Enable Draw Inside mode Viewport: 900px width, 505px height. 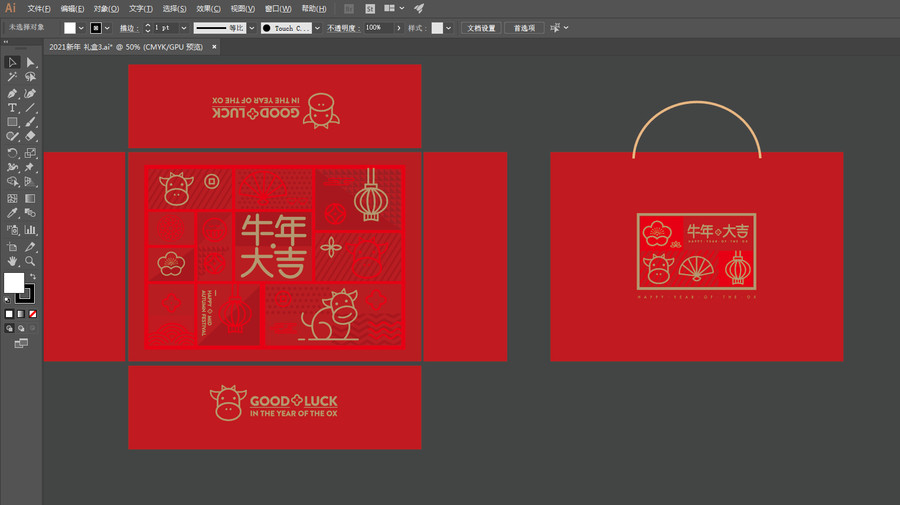coord(33,328)
